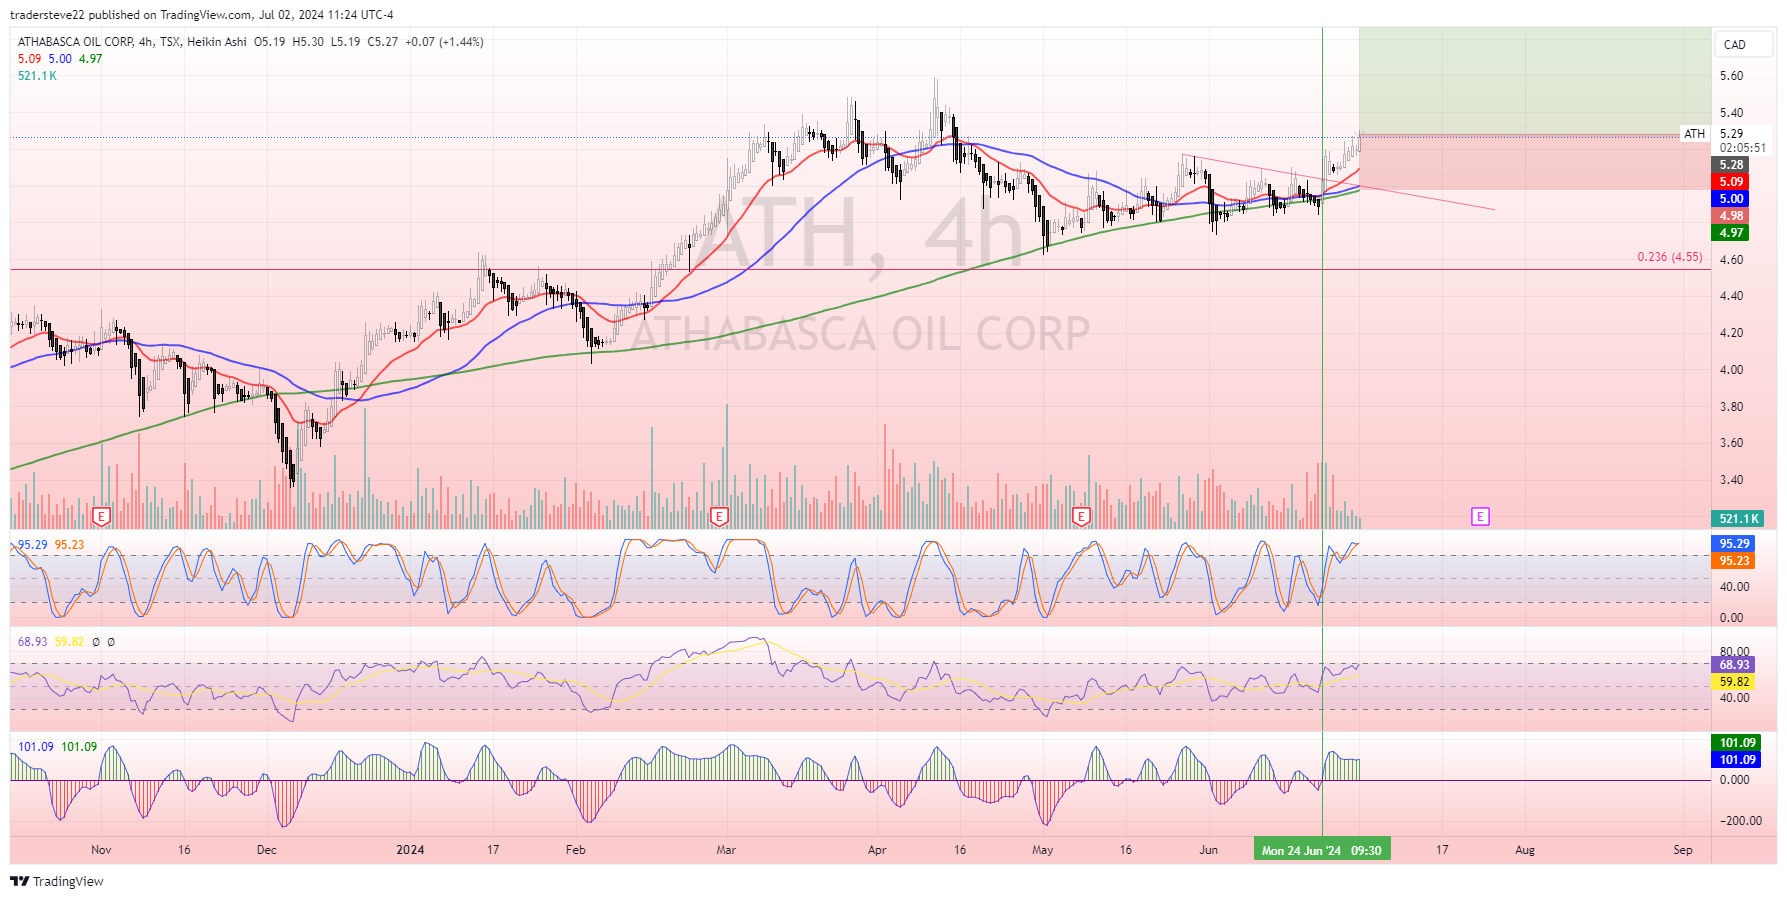1787x899 pixels.
Task: Click the orange 95.23 stochastic axis label
Action: [x=1734, y=561]
